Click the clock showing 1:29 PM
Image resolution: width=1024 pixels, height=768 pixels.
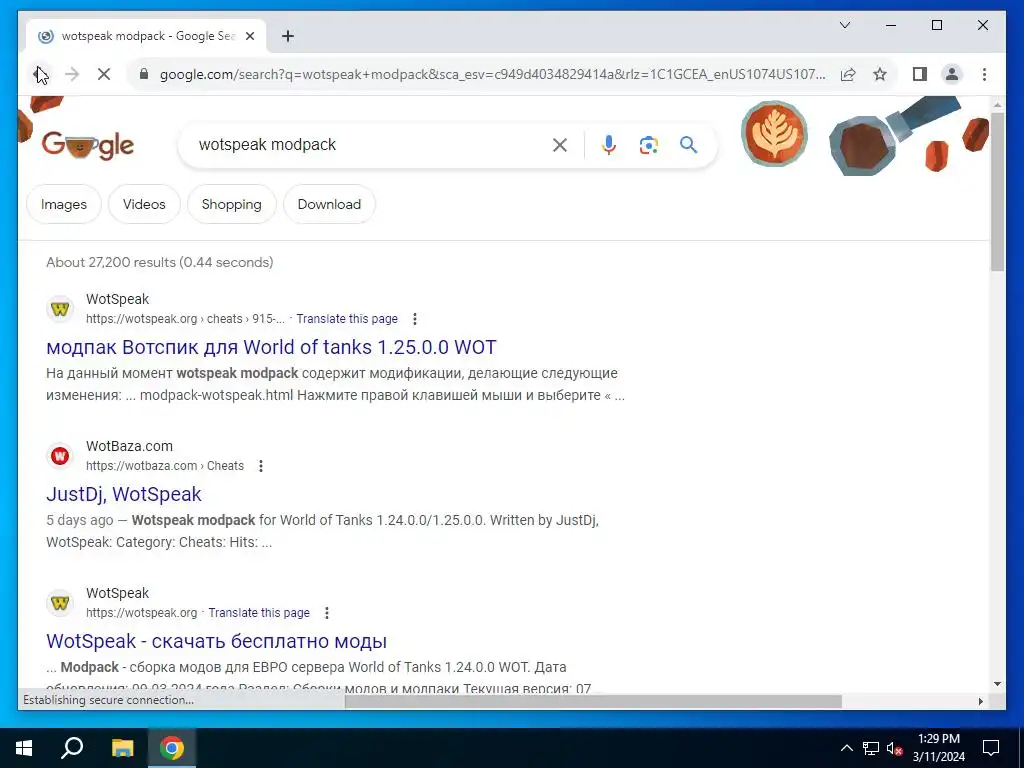pos(938,739)
